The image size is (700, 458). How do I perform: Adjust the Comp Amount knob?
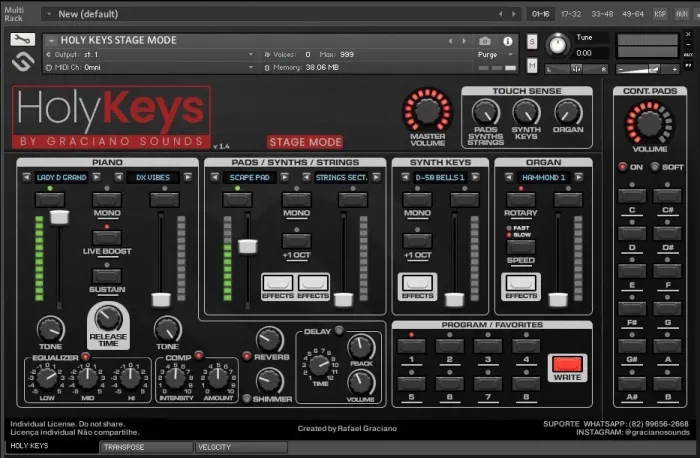[218, 379]
